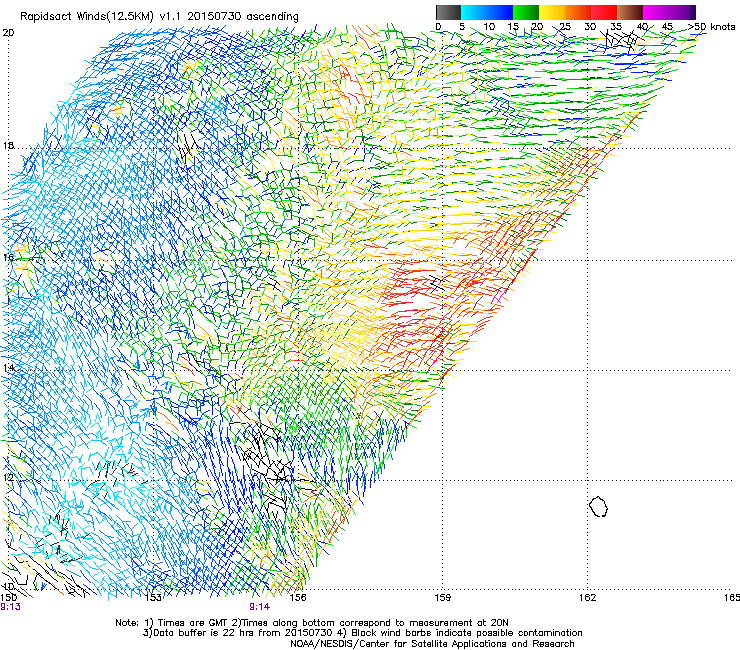The height and width of the screenshot is (650, 740).
Task: Click the longitude label 156
Action: [x=298, y=598]
